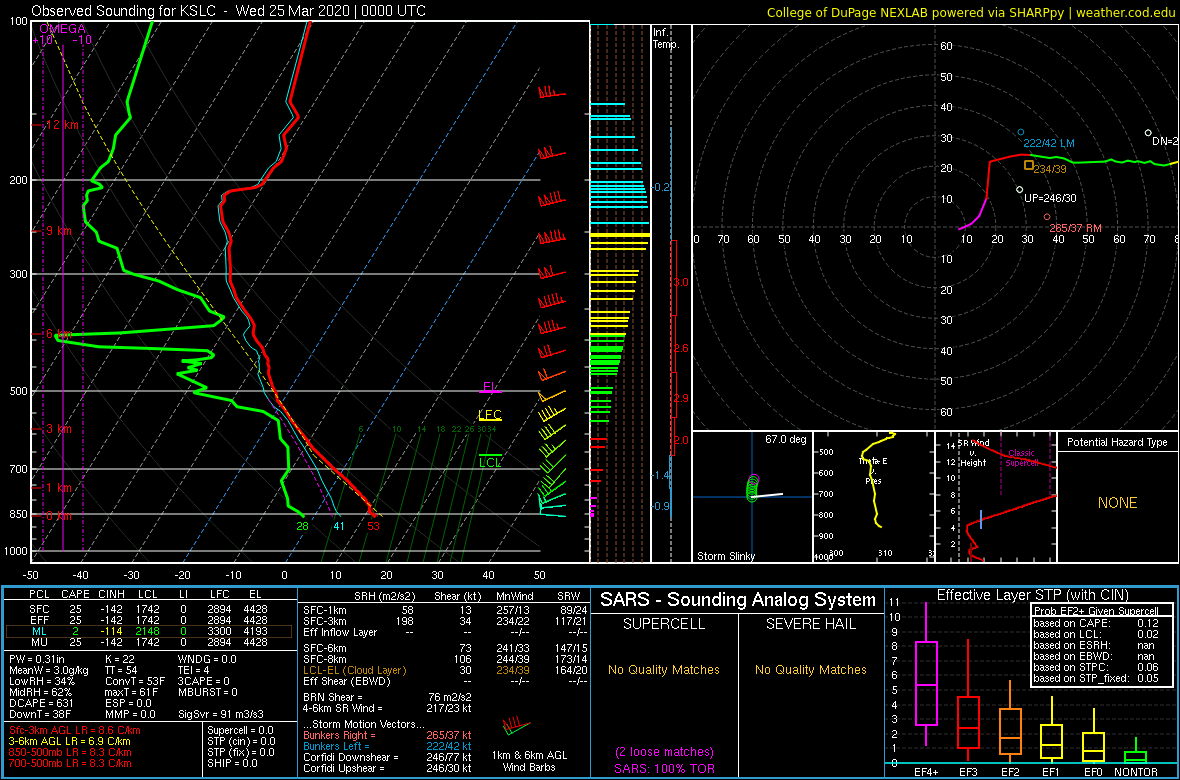
Task: Click 700-500mb LR = 8.3 C/km
Action: coord(72,763)
